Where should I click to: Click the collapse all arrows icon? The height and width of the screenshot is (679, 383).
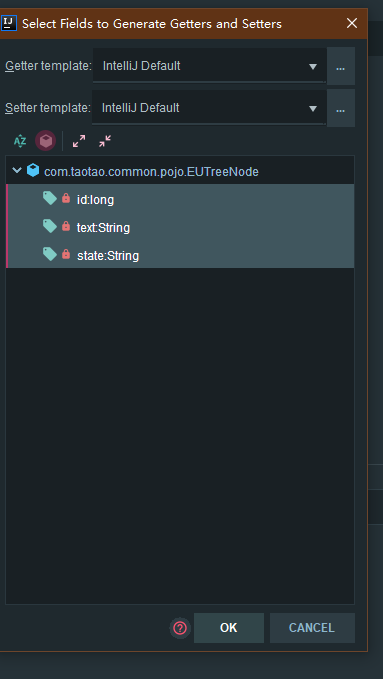click(105, 141)
